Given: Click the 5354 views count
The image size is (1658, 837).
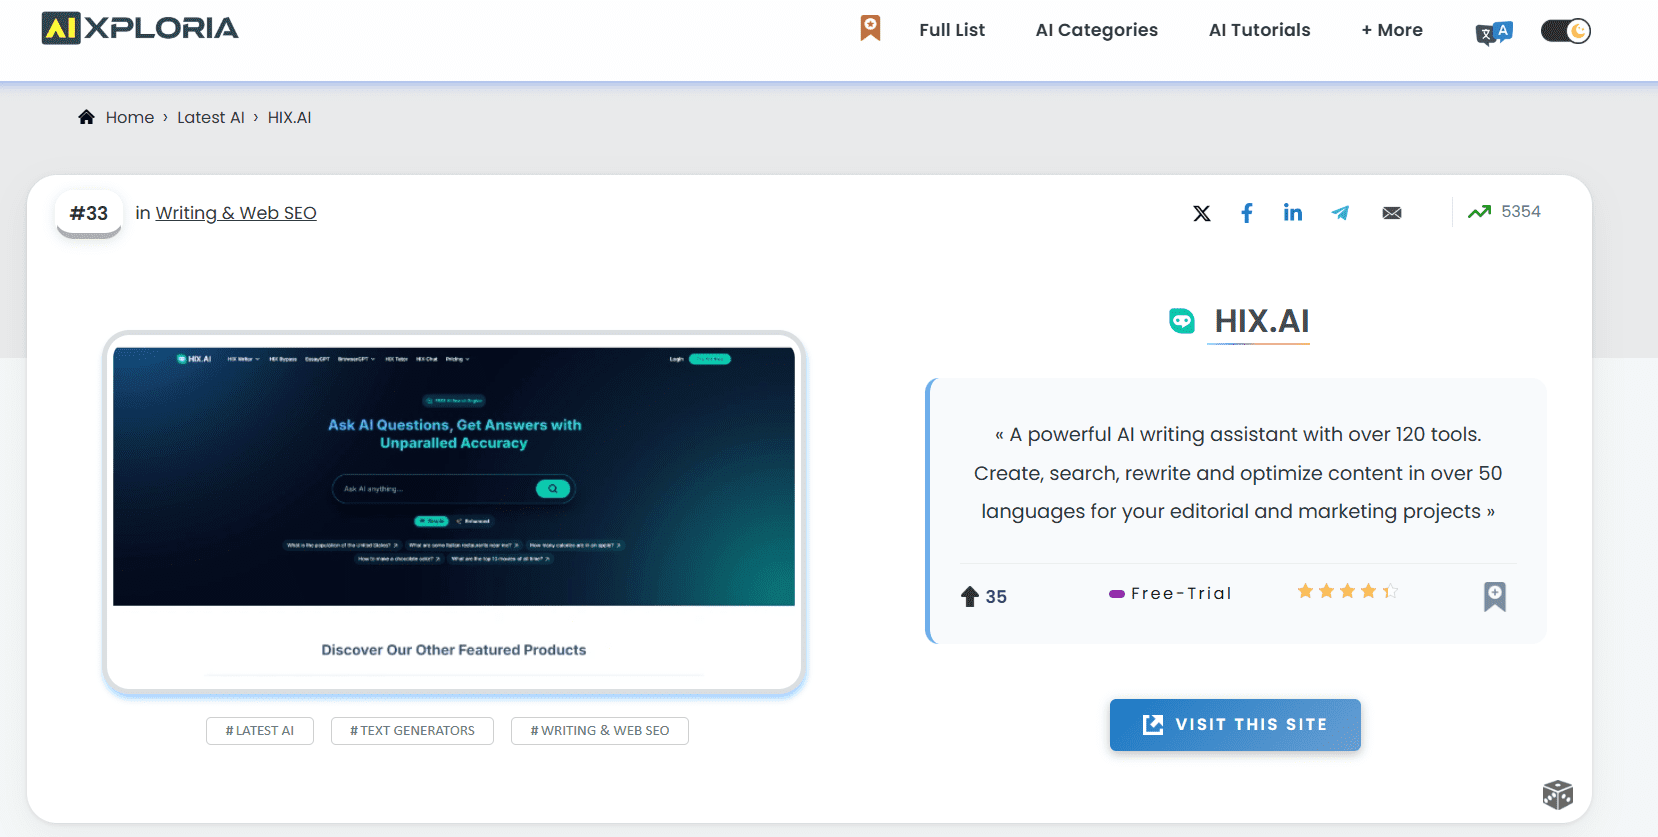Looking at the screenshot, I should pos(1521,212).
